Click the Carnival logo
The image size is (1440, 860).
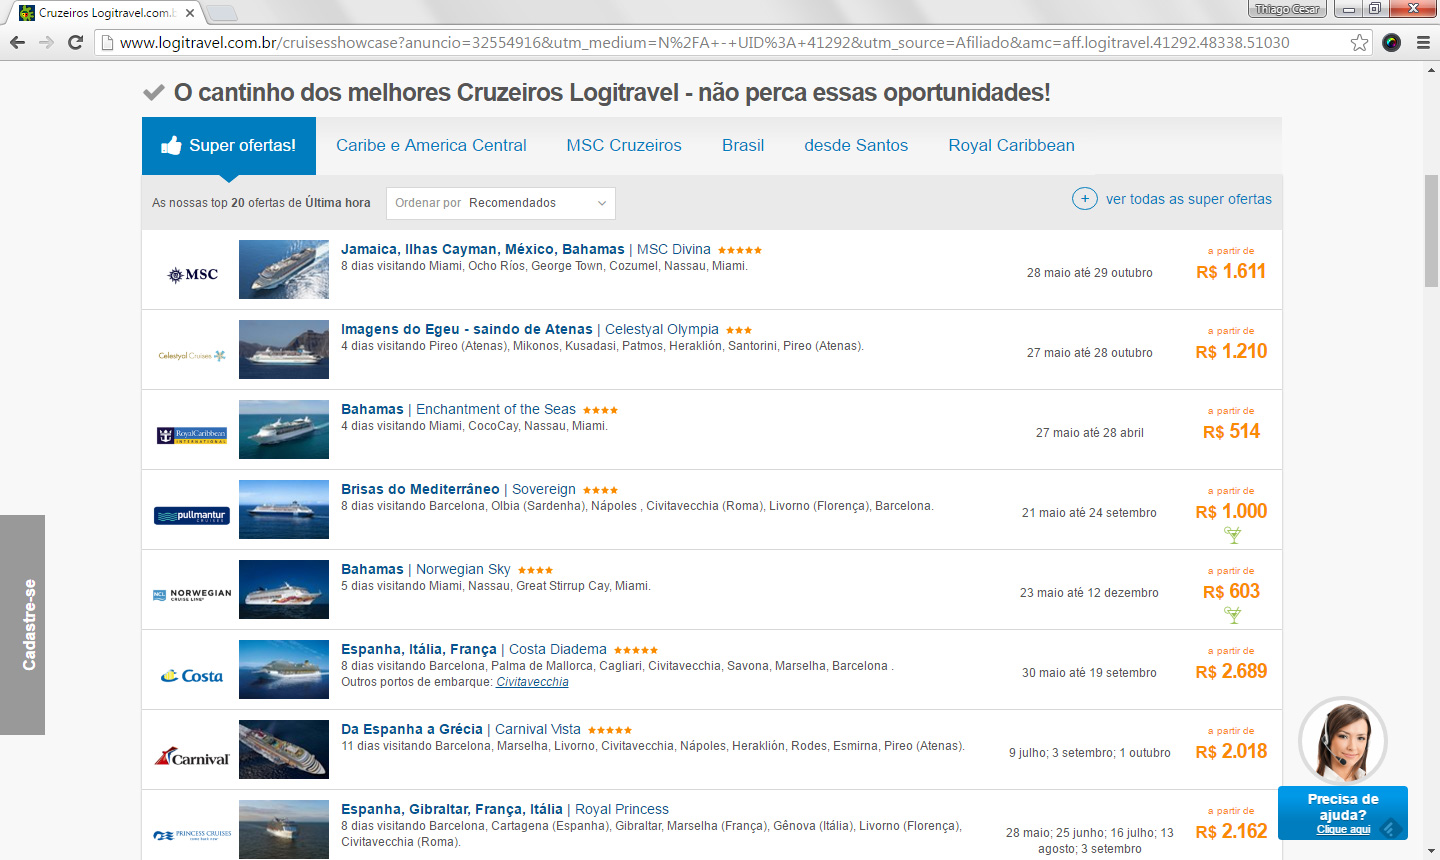click(x=192, y=757)
